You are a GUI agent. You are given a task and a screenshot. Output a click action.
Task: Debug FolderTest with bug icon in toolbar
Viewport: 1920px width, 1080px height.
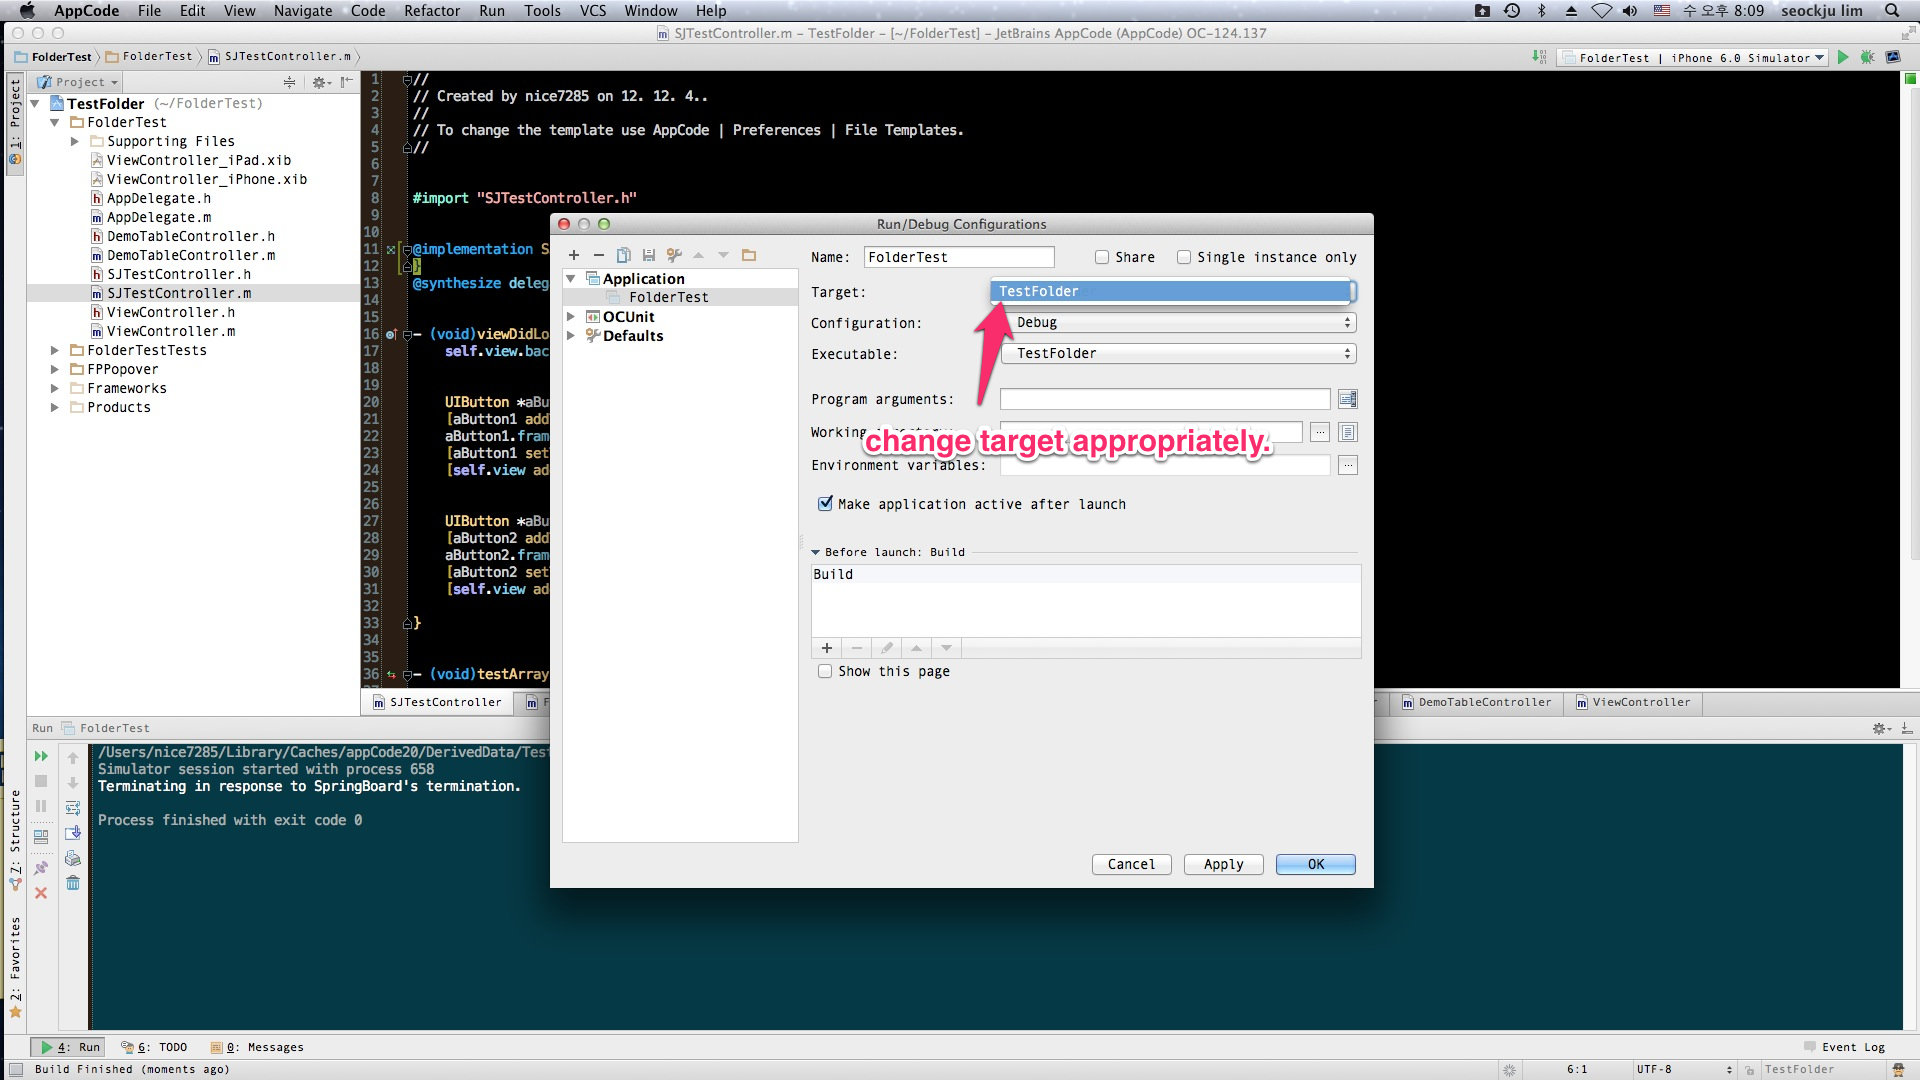1867,57
